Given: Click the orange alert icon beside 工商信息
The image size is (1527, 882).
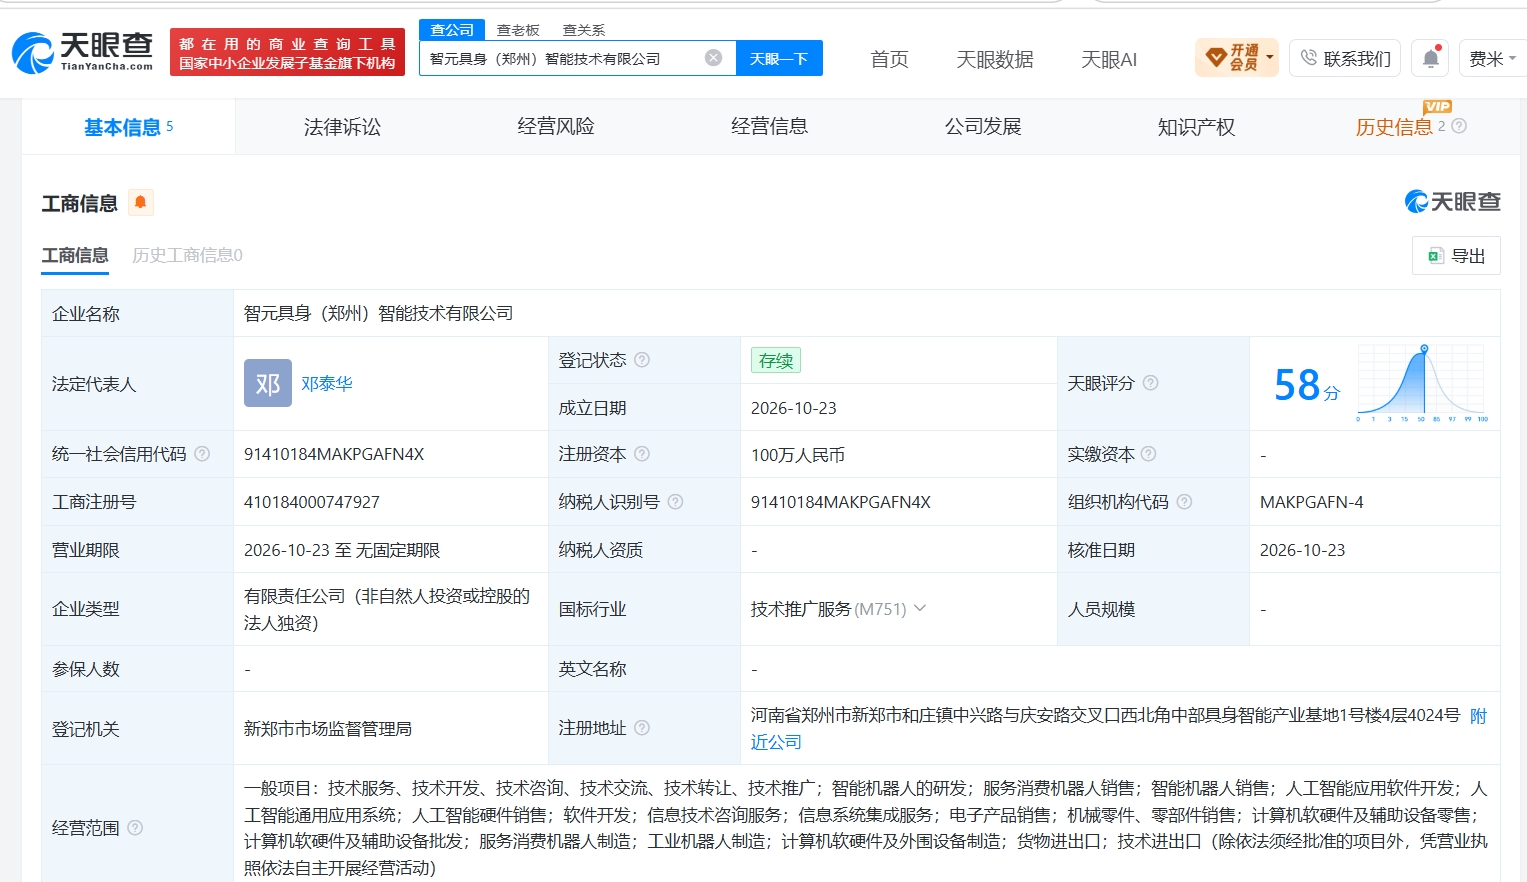Looking at the screenshot, I should pyautogui.click(x=141, y=203).
